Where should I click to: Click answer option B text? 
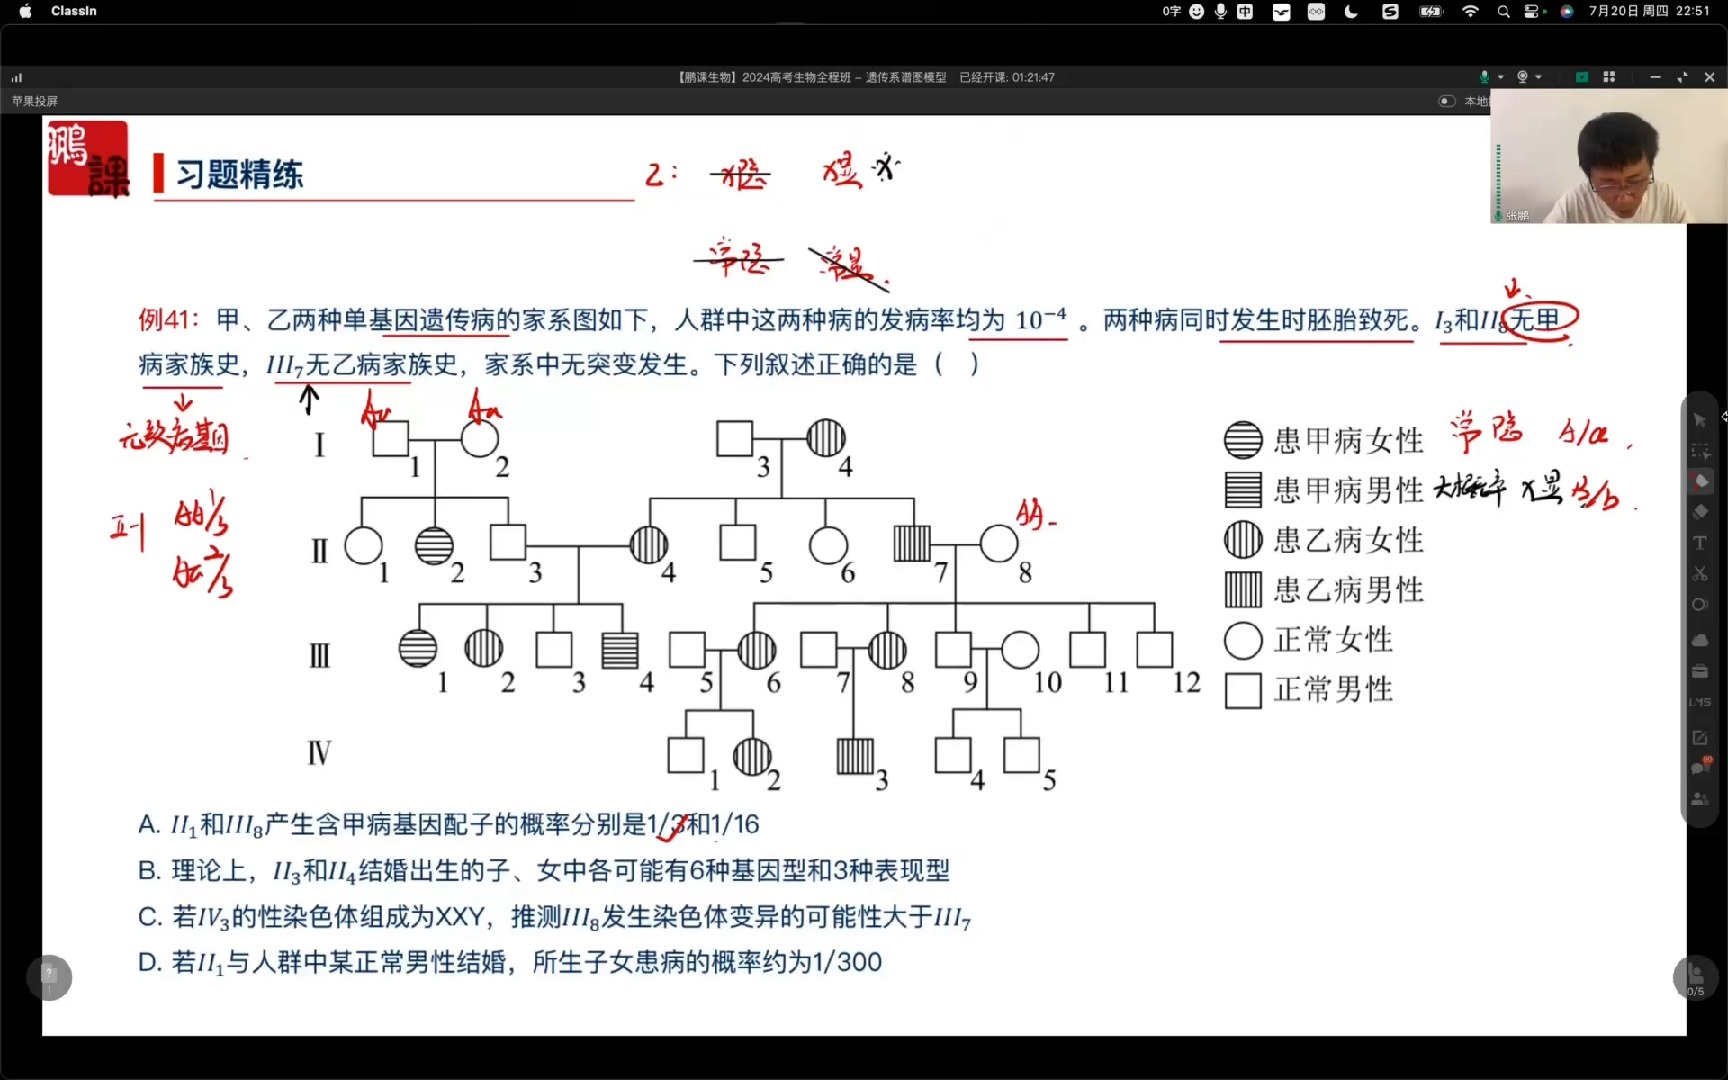coord(544,871)
